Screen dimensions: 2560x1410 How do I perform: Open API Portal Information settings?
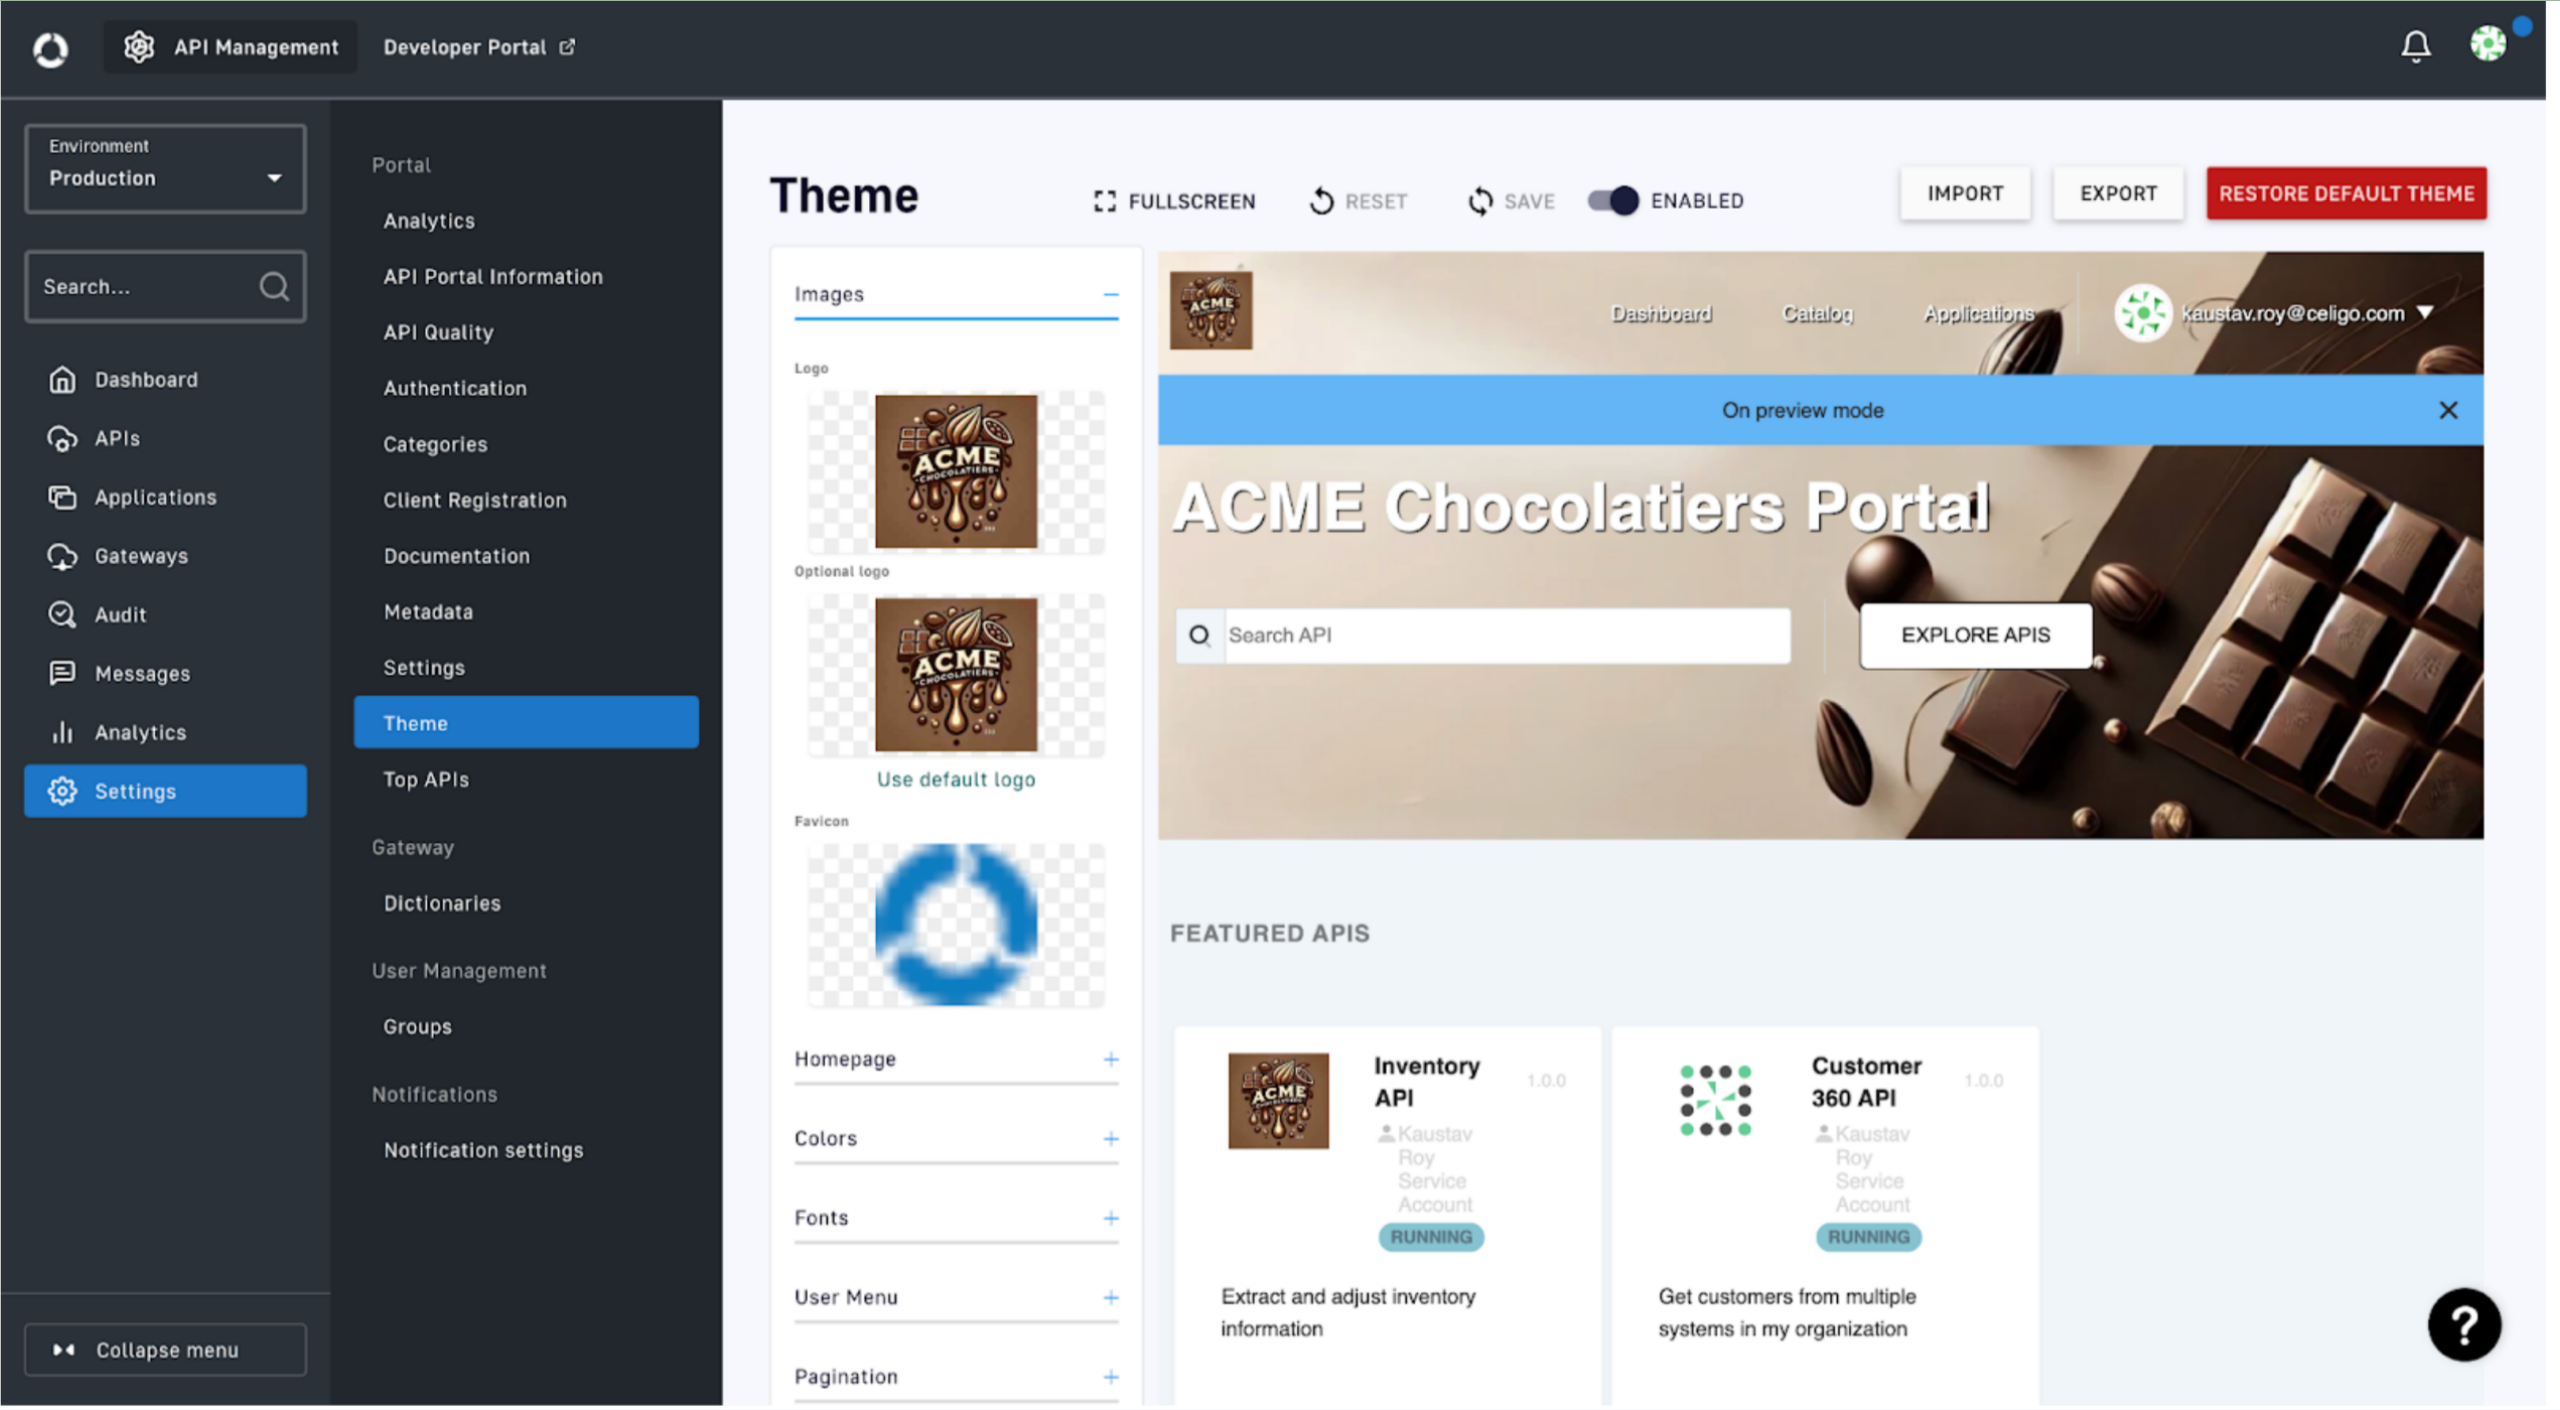tap(493, 276)
